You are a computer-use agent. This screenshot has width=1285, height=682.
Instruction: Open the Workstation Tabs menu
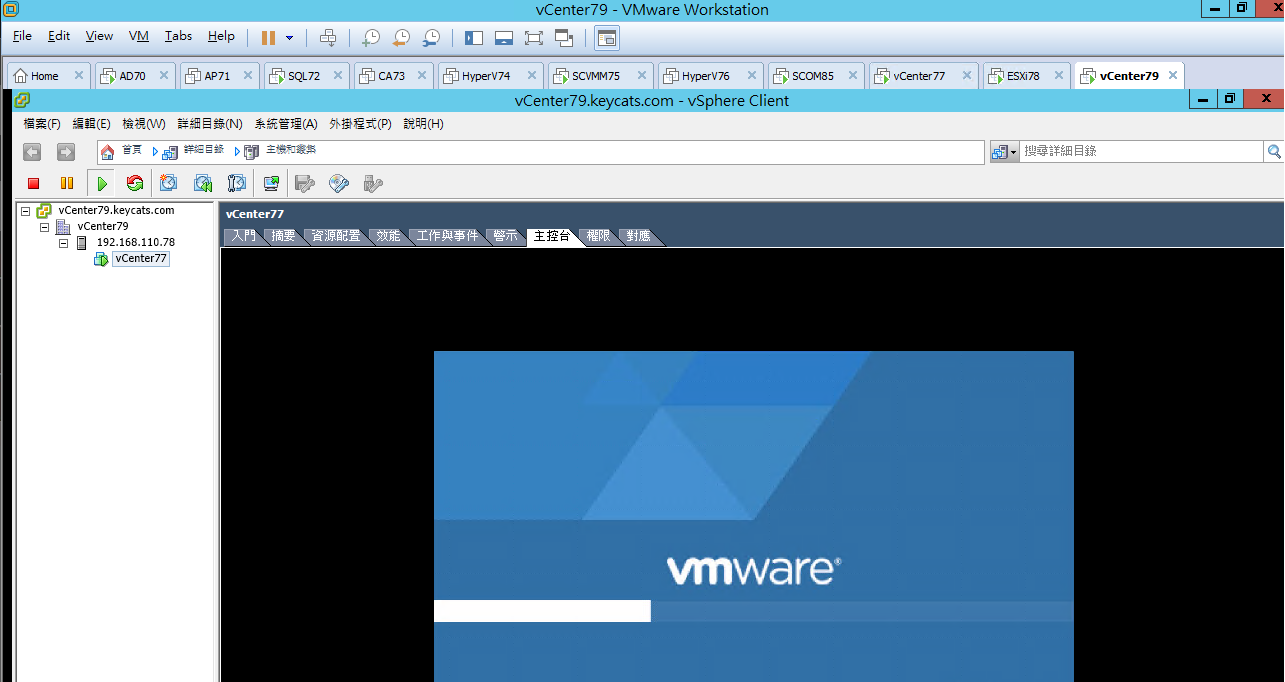178,36
